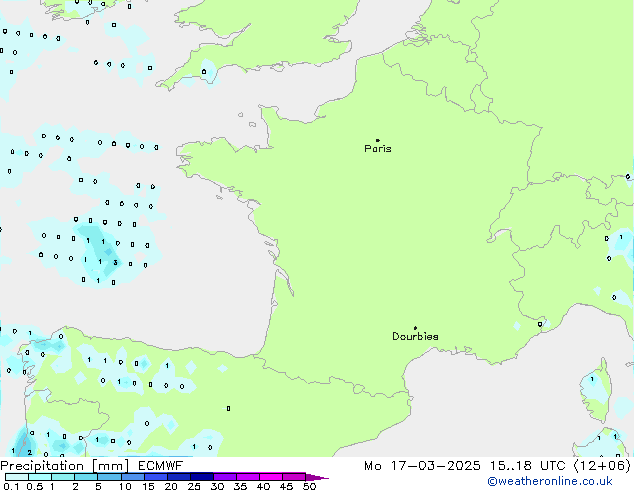Pick the legend swatch between 45 and 50
Screen dimensions: 634x490
click(x=294, y=477)
